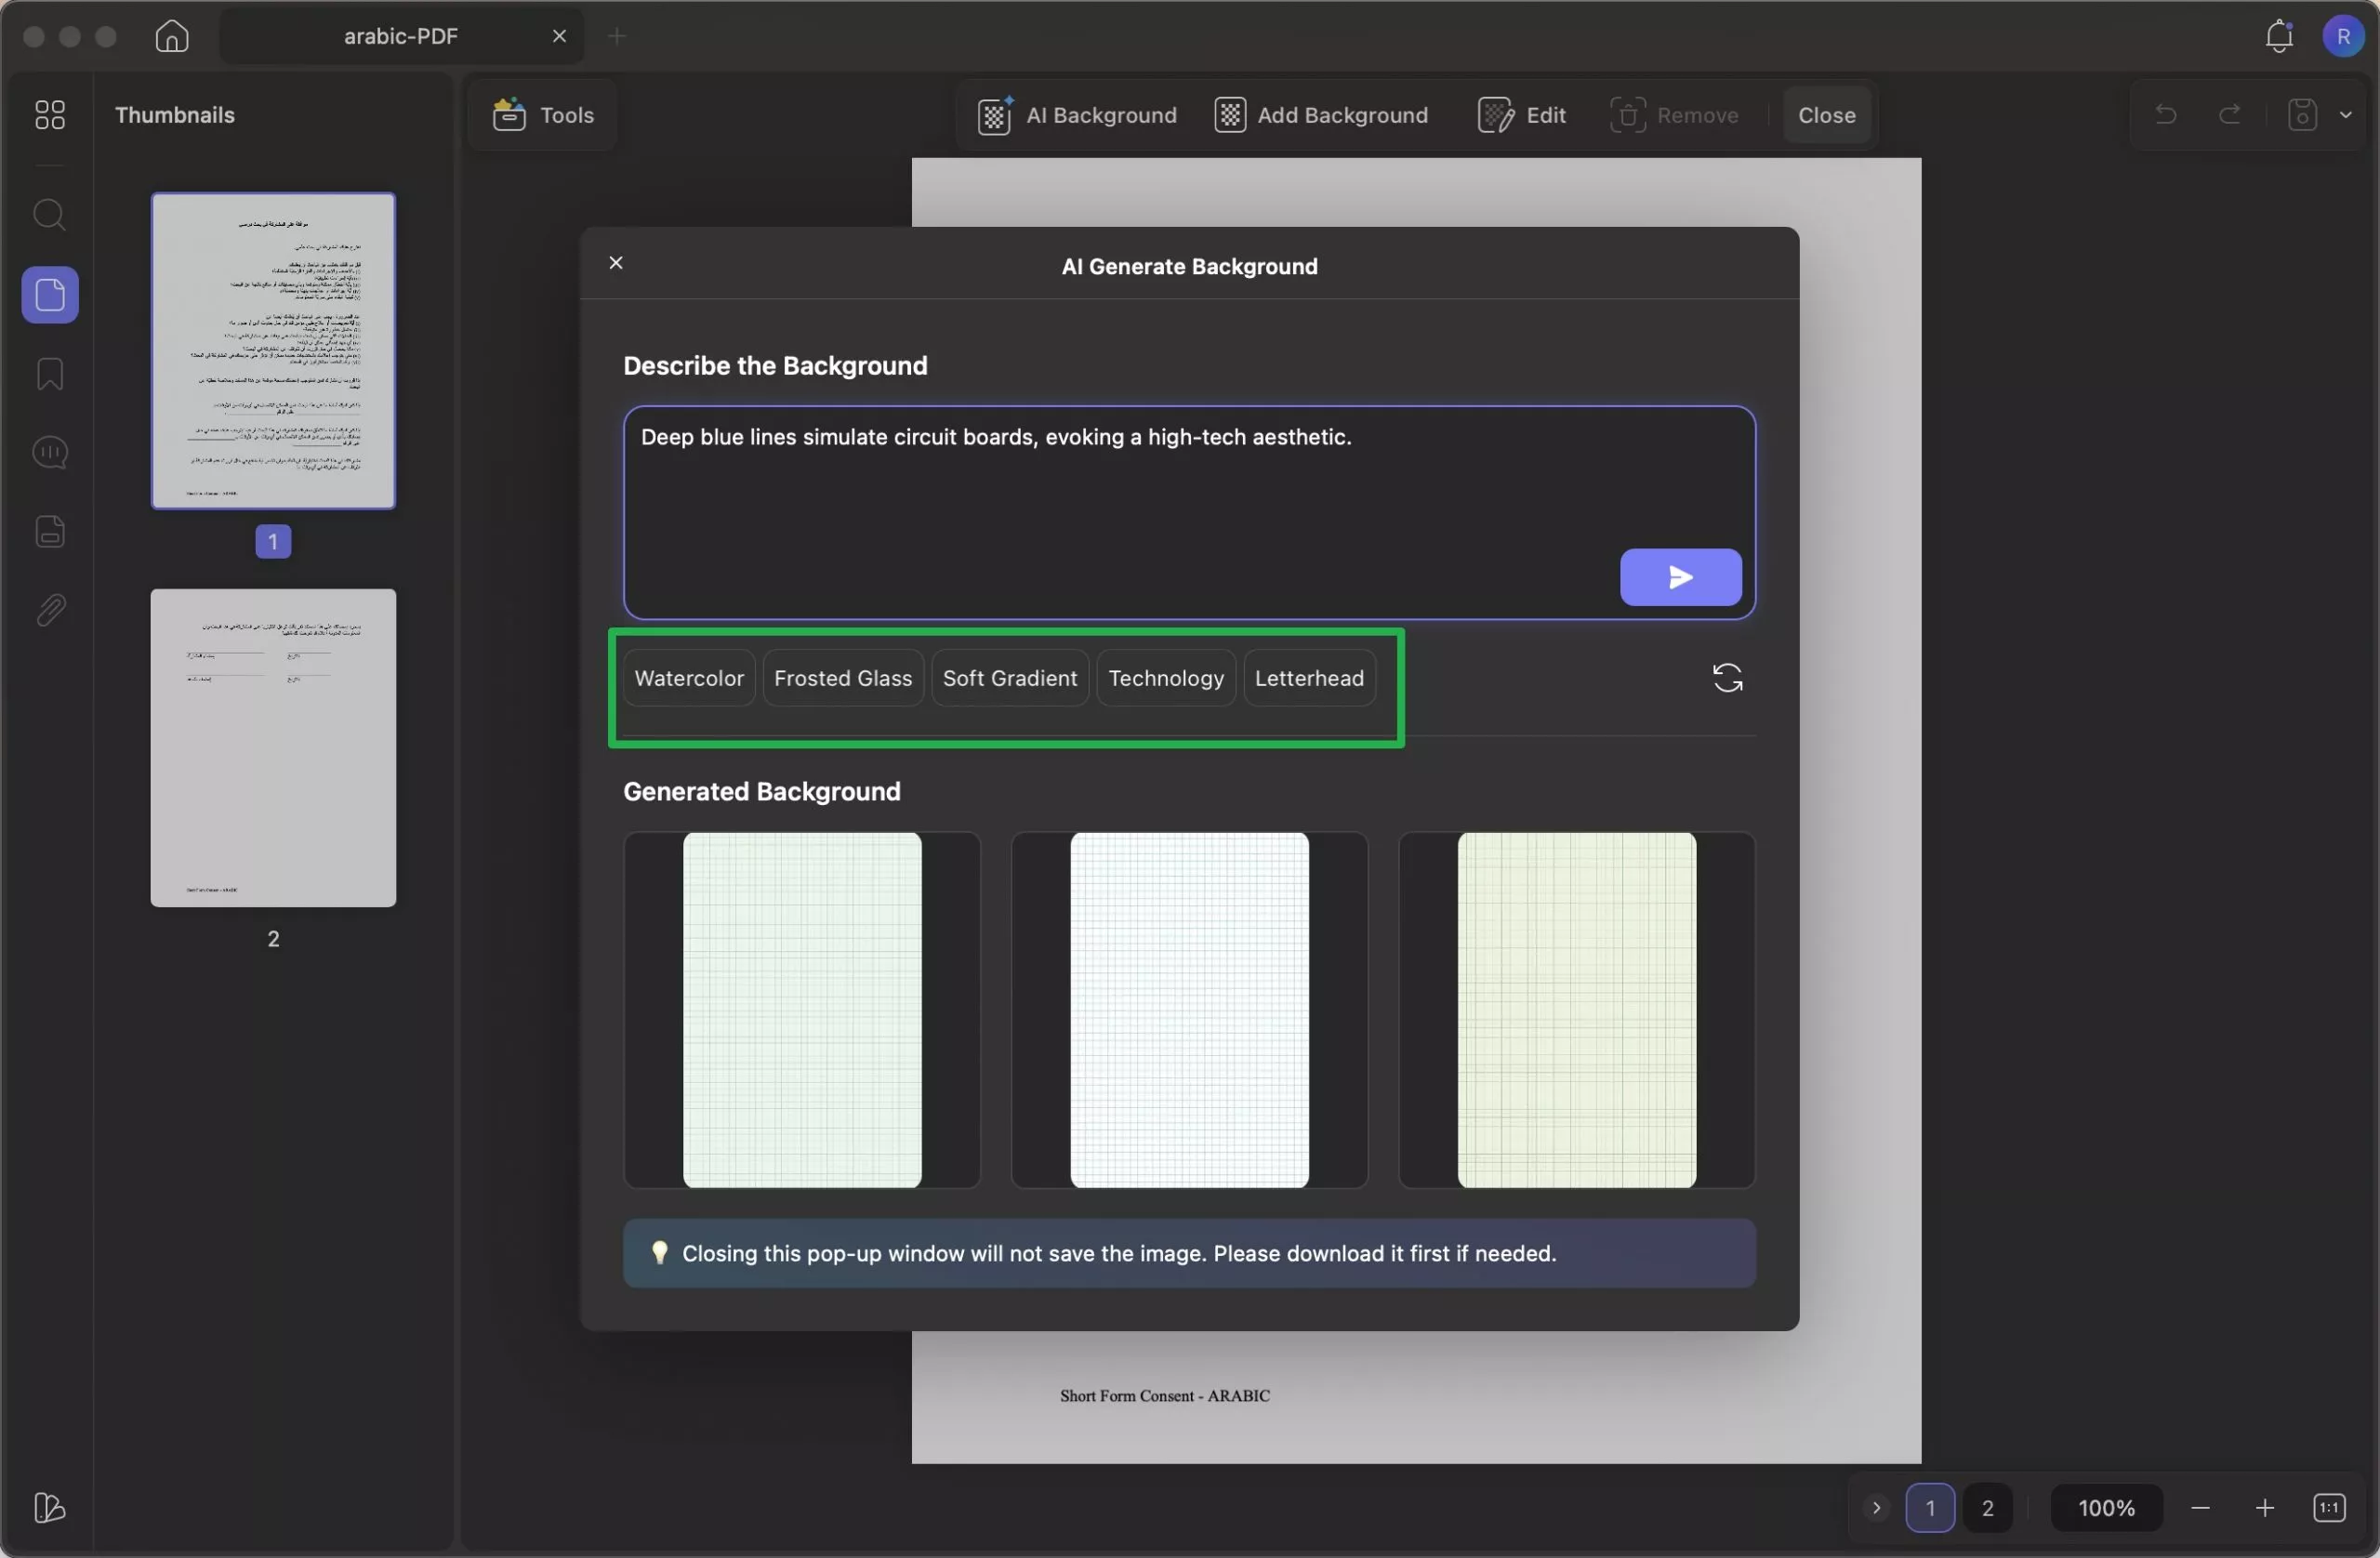Choose the Watercolor style chip
2380x1558 pixels.
click(x=688, y=678)
